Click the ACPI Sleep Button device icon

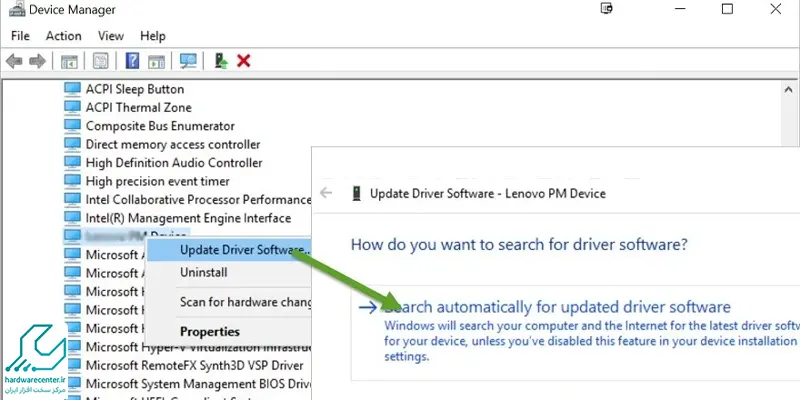click(72, 89)
